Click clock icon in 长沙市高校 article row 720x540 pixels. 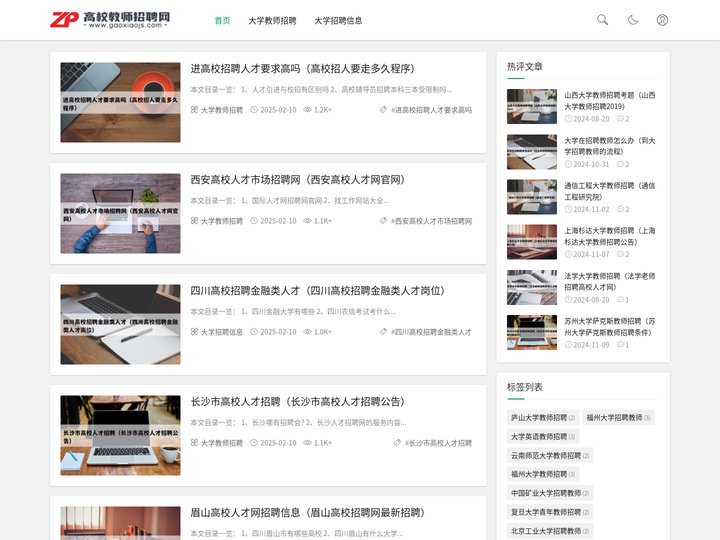click(x=254, y=443)
